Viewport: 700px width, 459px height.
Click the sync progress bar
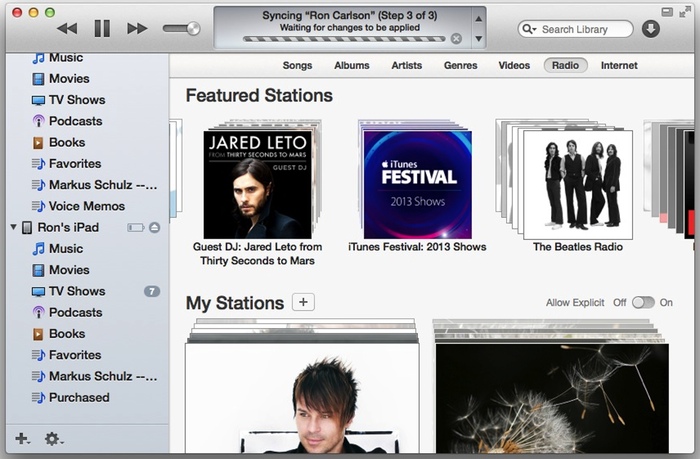coord(344,39)
